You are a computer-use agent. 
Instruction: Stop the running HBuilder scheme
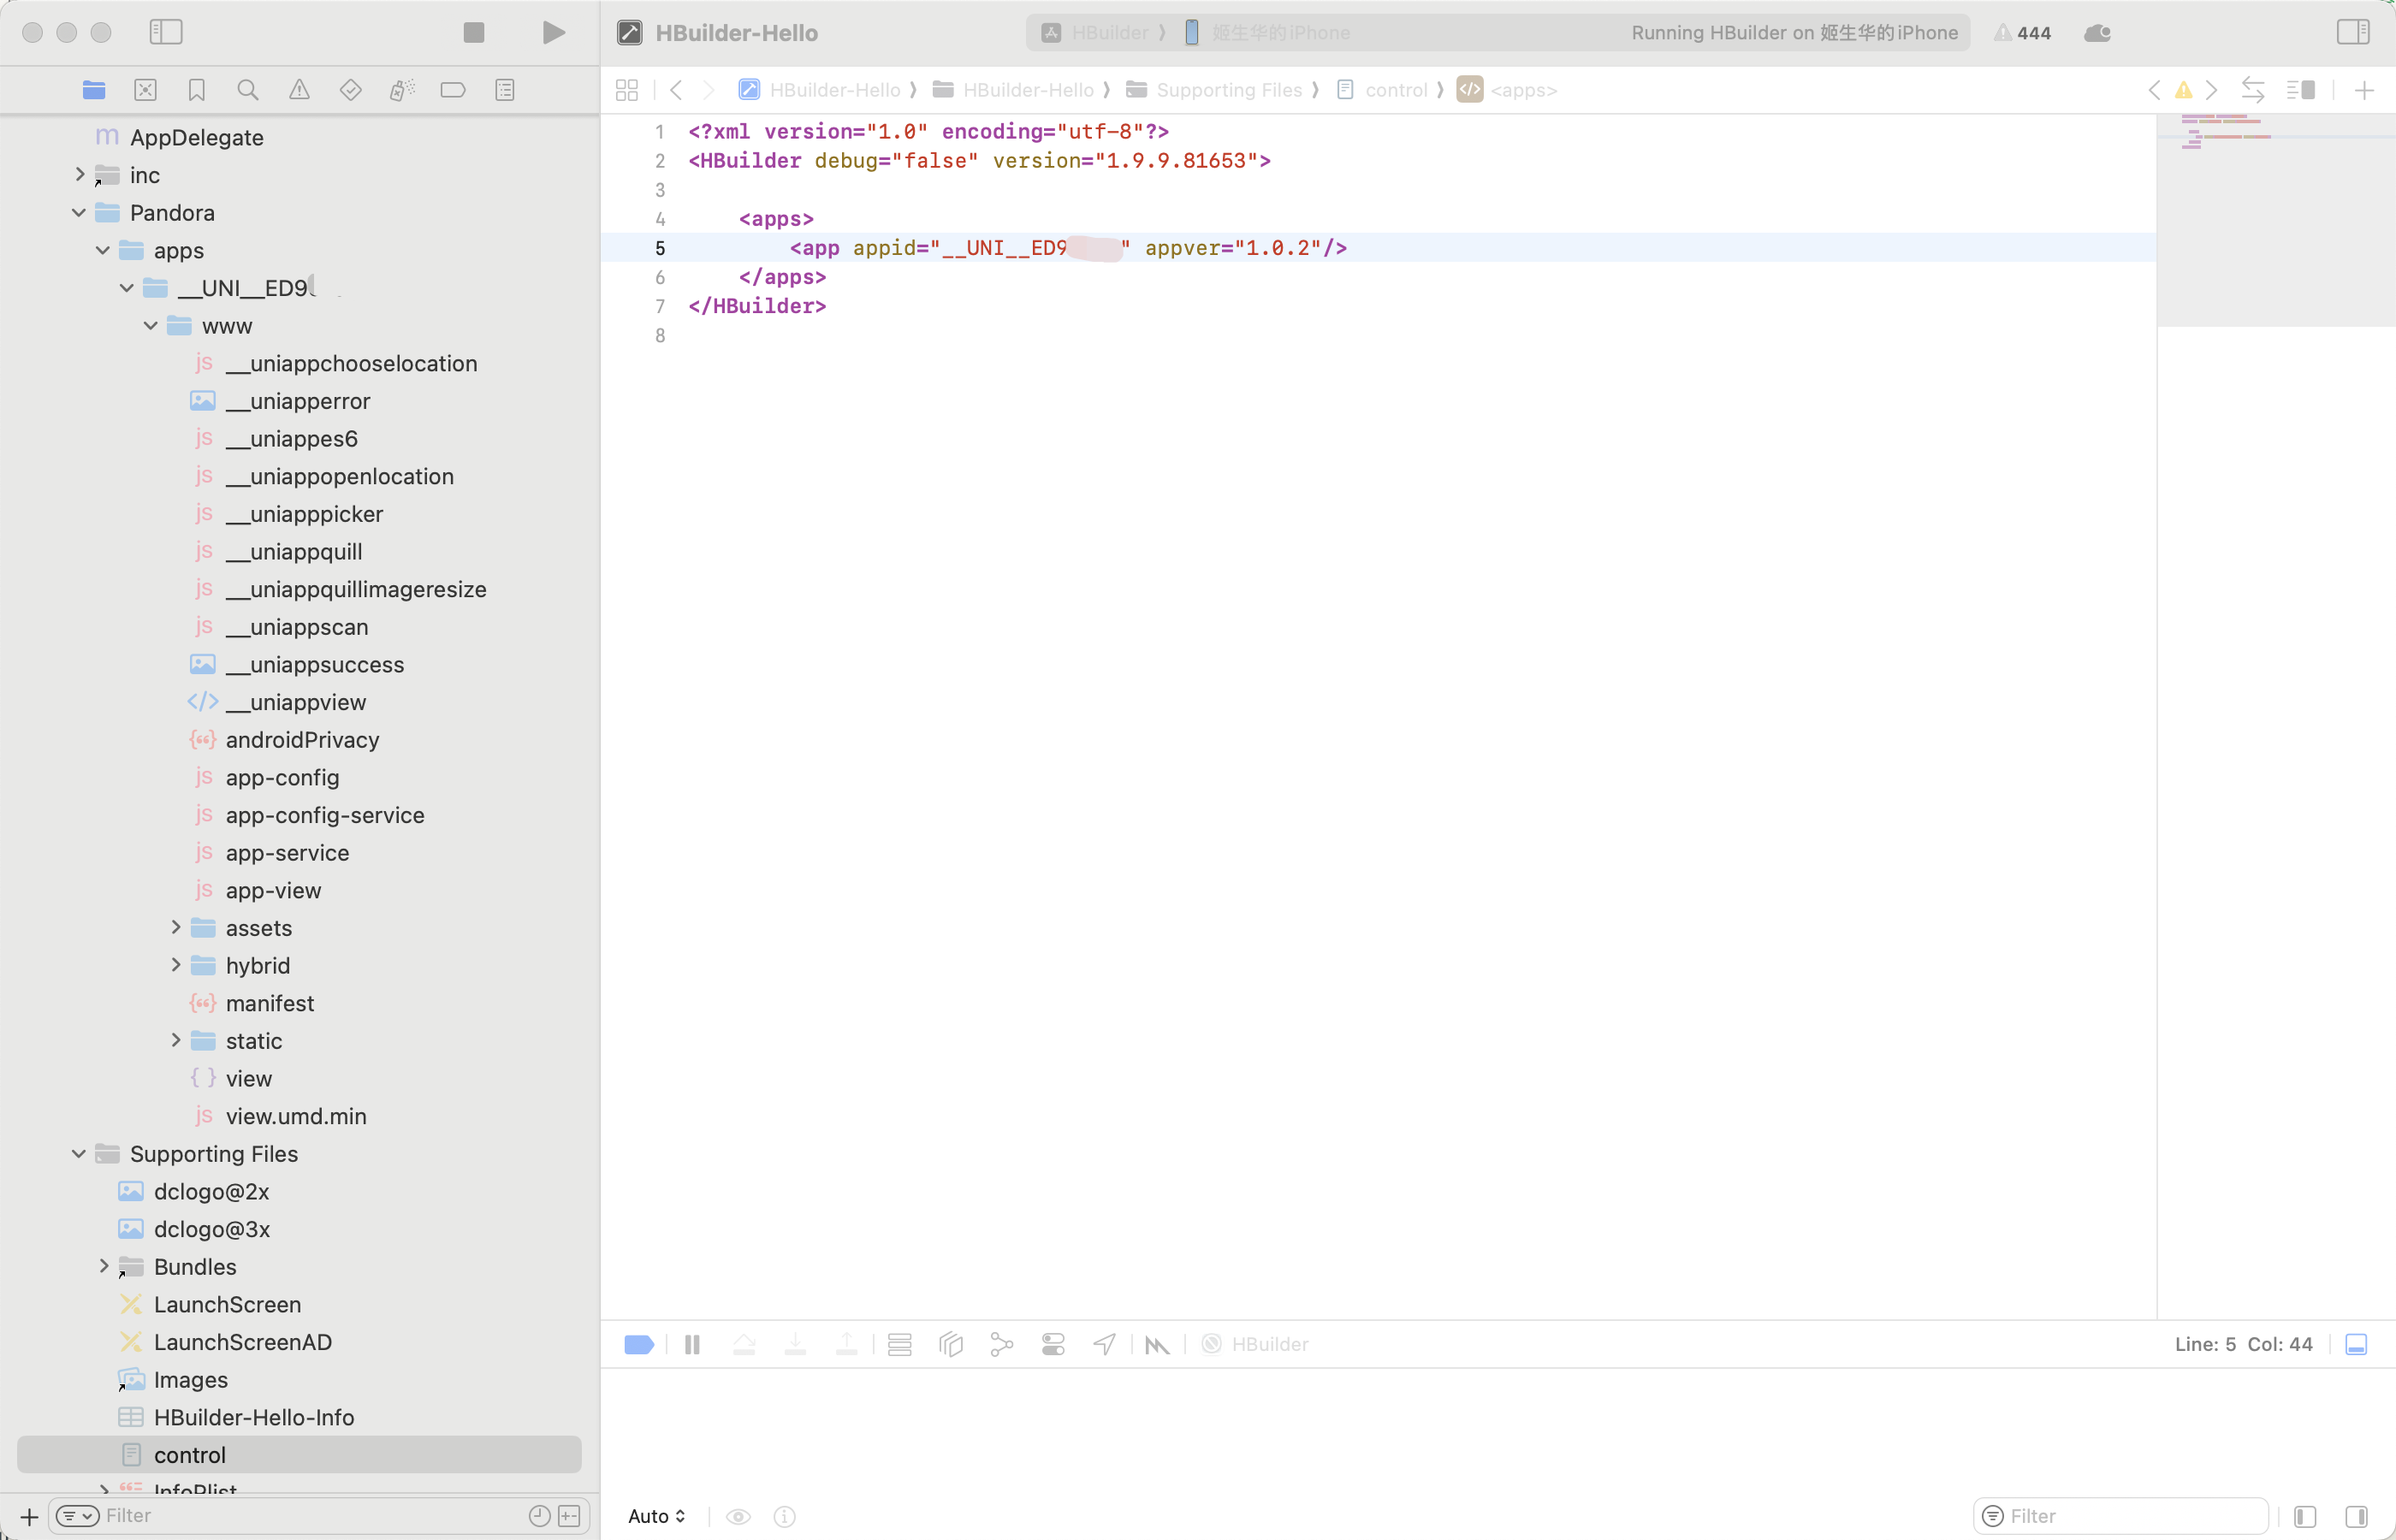click(x=474, y=33)
